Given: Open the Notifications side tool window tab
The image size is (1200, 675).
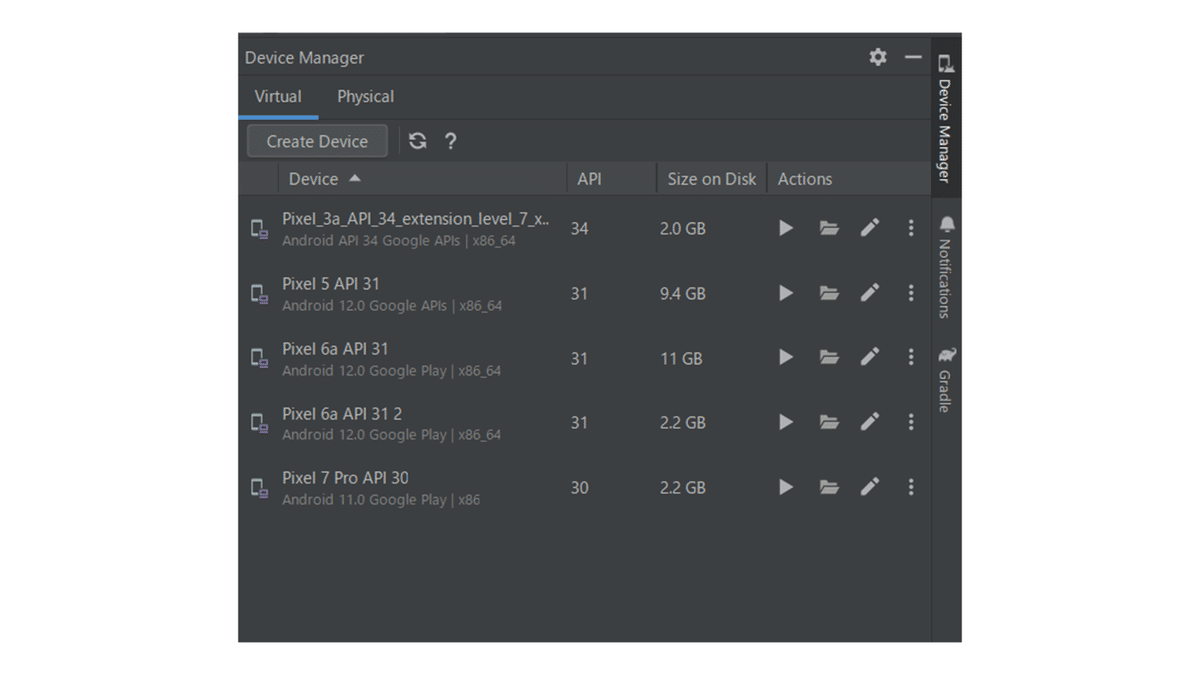Looking at the screenshot, I should tap(946, 266).
